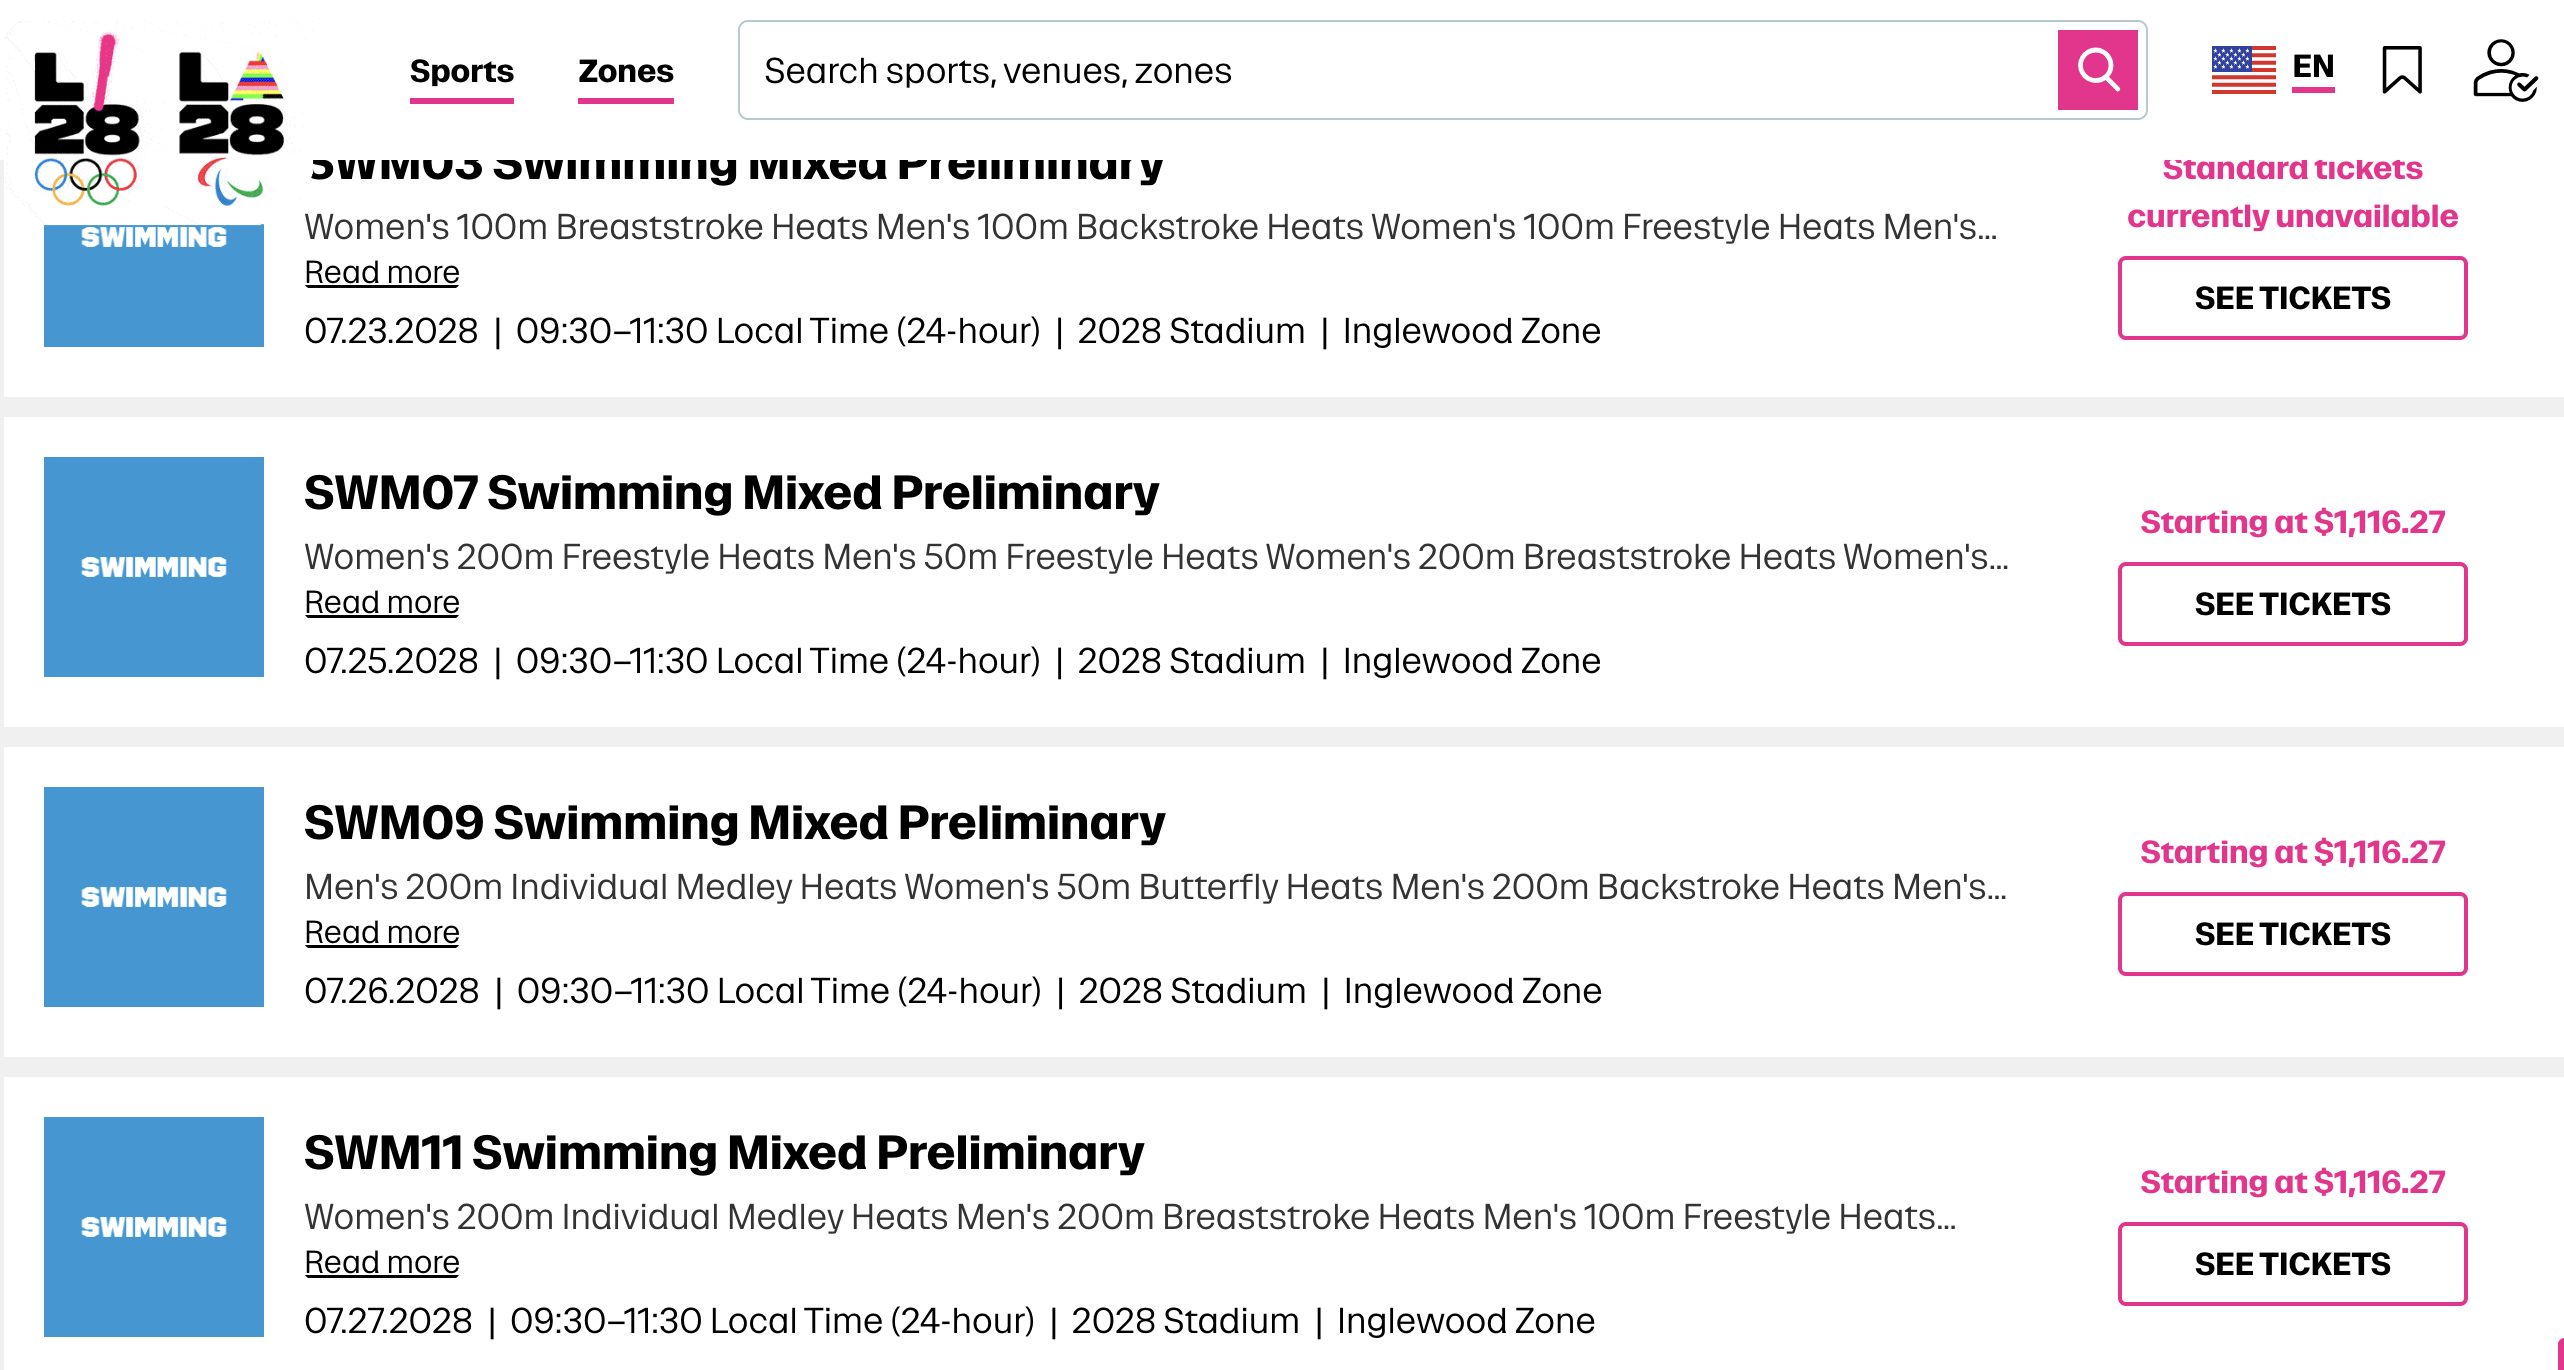The width and height of the screenshot is (2564, 1370).
Task: Select the Sports menu item
Action: pyautogui.click(x=461, y=71)
